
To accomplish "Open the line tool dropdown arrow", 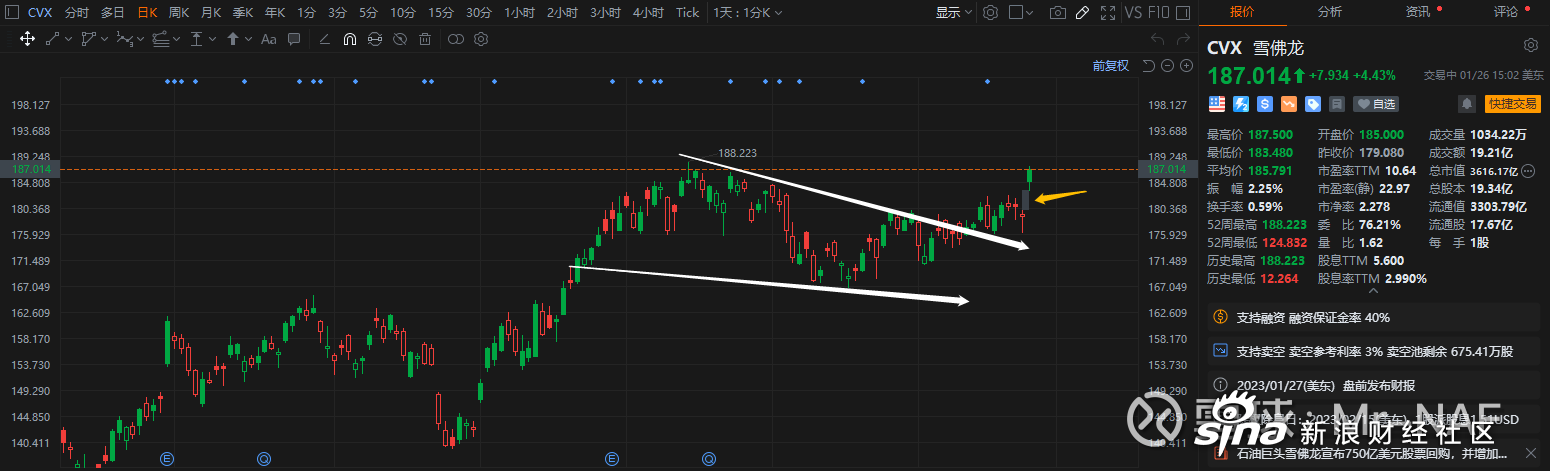I will point(68,39).
